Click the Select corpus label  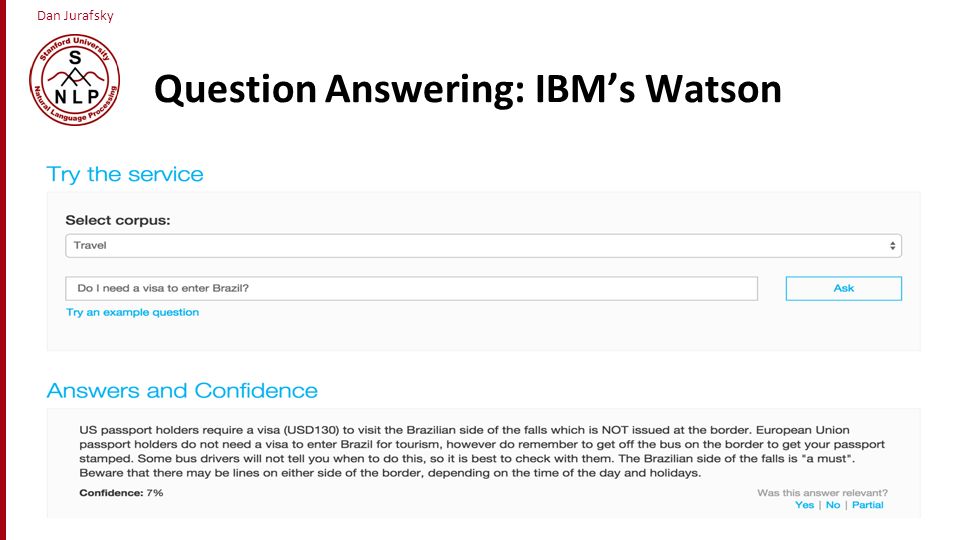tap(118, 220)
